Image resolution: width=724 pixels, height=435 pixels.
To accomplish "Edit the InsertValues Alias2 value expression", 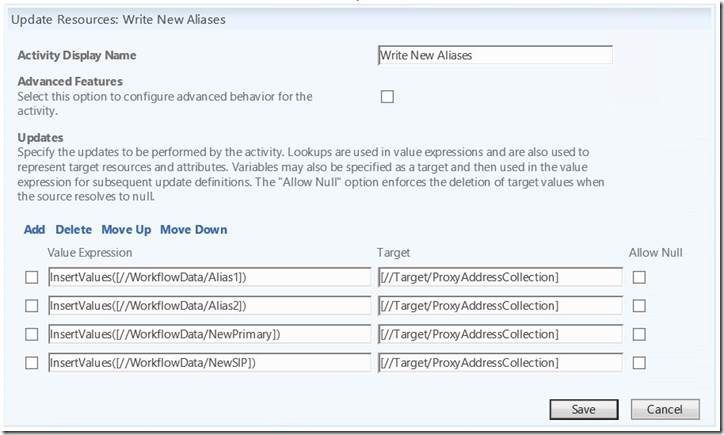I will coord(209,305).
